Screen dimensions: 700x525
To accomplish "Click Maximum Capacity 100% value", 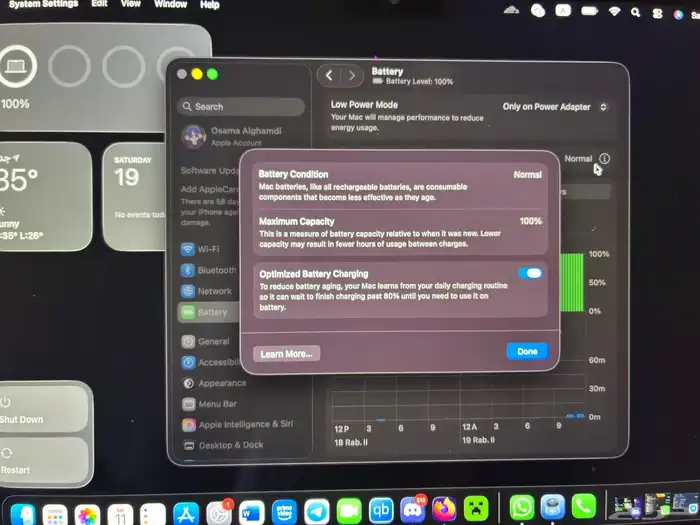I will (x=531, y=221).
